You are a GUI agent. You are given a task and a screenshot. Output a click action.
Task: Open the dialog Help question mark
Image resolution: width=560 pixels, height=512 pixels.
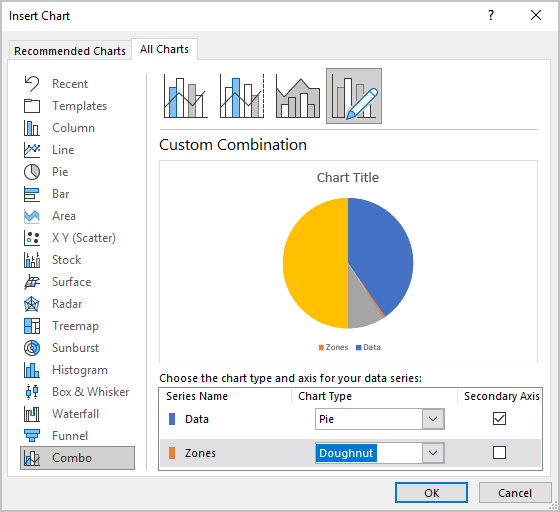[491, 15]
